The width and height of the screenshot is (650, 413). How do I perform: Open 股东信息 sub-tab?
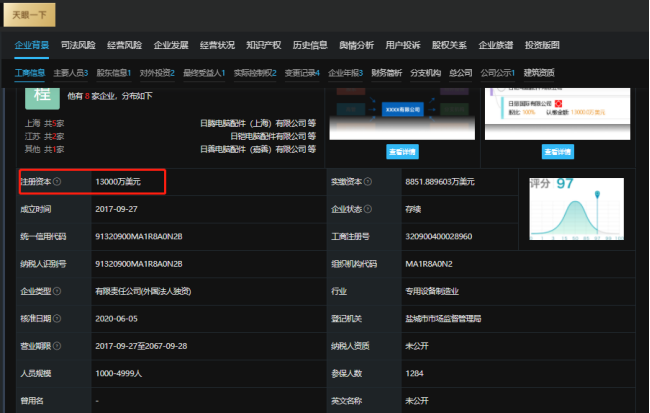(x=114, y=73)
